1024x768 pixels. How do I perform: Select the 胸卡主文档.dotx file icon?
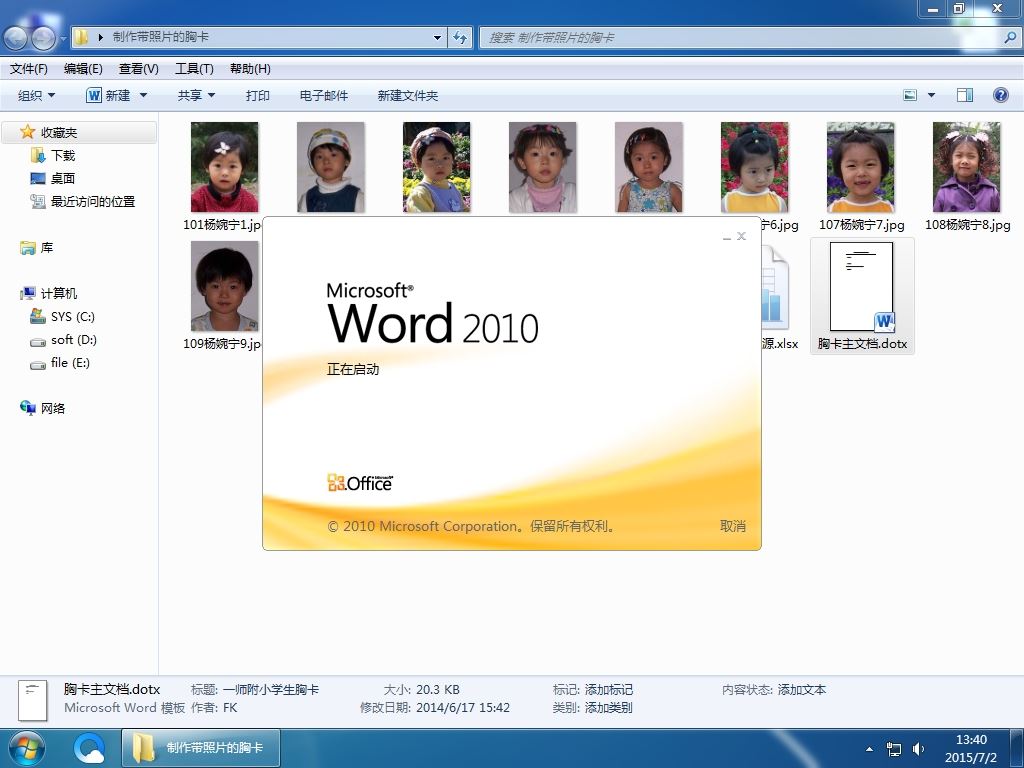point(861,286)
